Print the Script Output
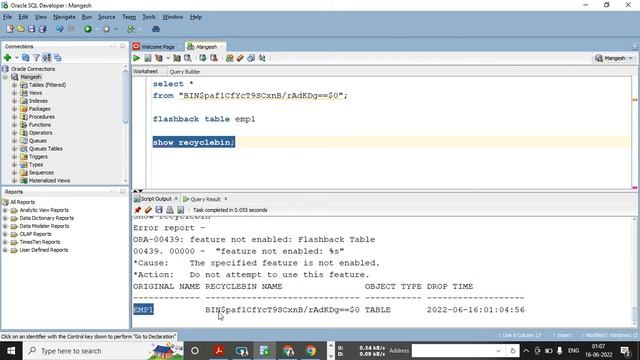The image size is (640, 360). pos(169,210)
